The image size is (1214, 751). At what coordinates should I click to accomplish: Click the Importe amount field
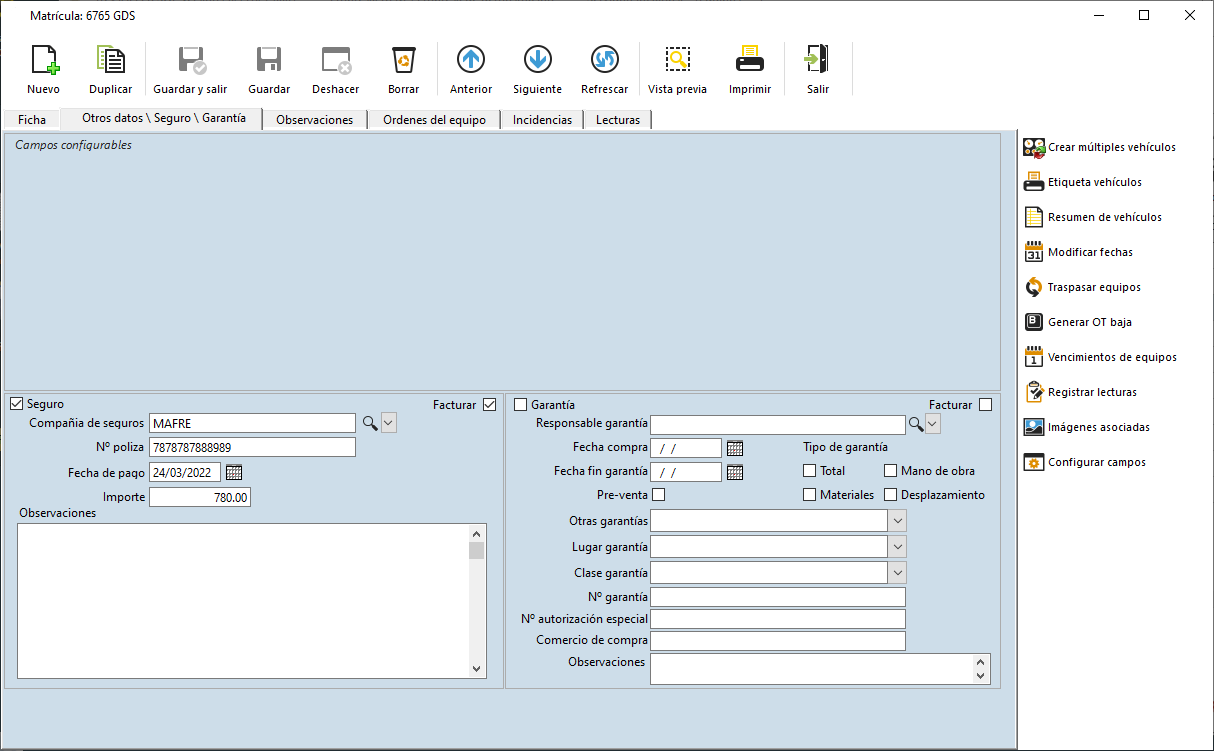click(200, 497)
